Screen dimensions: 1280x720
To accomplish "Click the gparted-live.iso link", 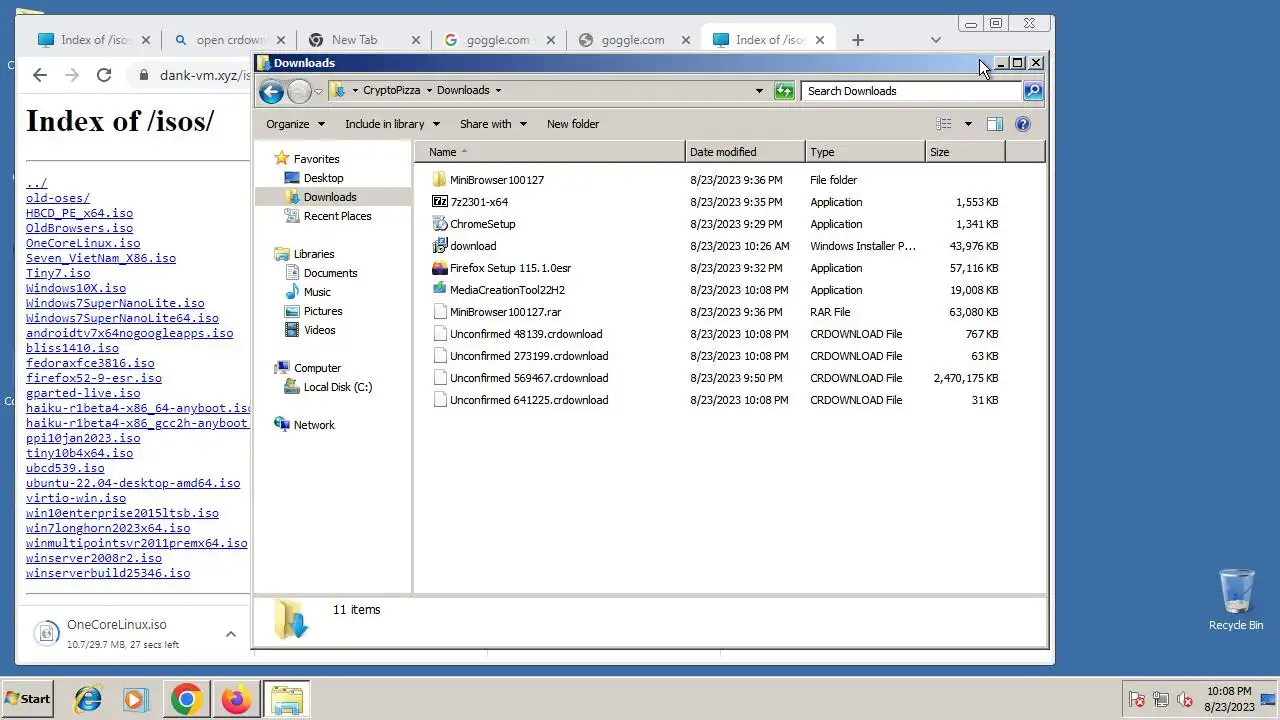I will (x=83, y=393).
